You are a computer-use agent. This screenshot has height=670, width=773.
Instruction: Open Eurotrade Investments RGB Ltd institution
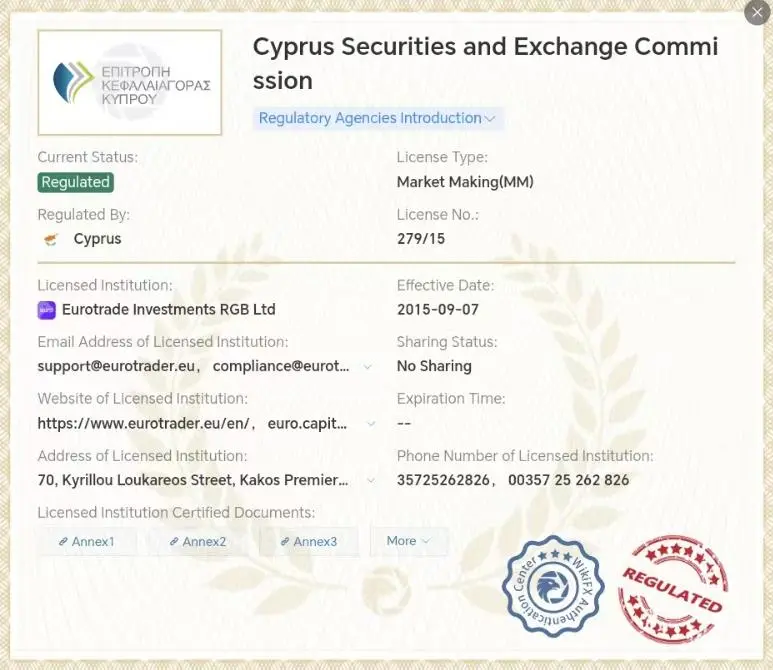tap(169, 310)
